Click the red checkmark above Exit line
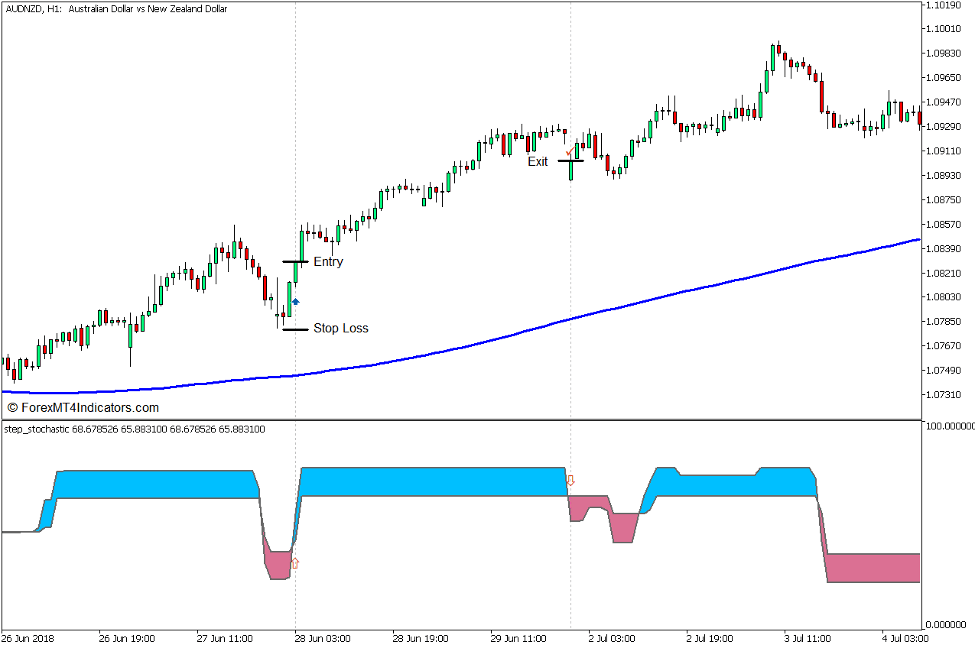 [x=570, y=151]
